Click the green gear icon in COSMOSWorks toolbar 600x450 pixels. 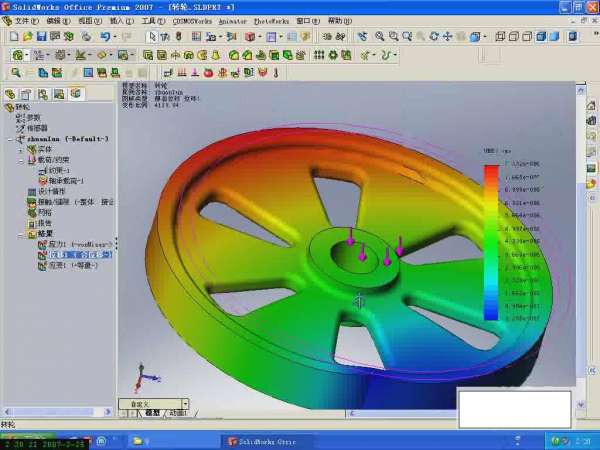[333, 55]
